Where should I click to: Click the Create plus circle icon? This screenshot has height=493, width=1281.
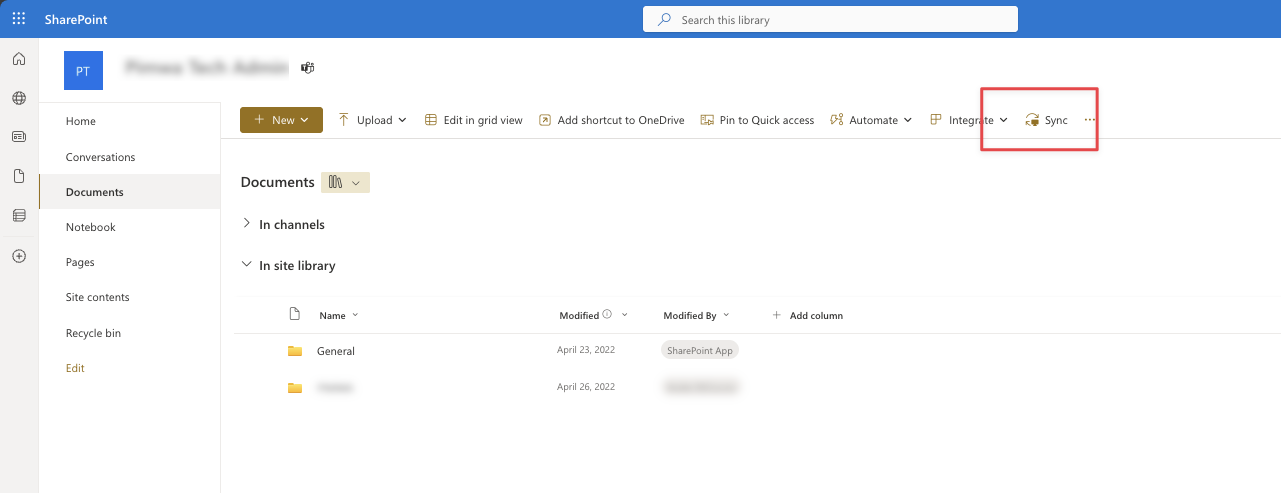pos(19,256)
